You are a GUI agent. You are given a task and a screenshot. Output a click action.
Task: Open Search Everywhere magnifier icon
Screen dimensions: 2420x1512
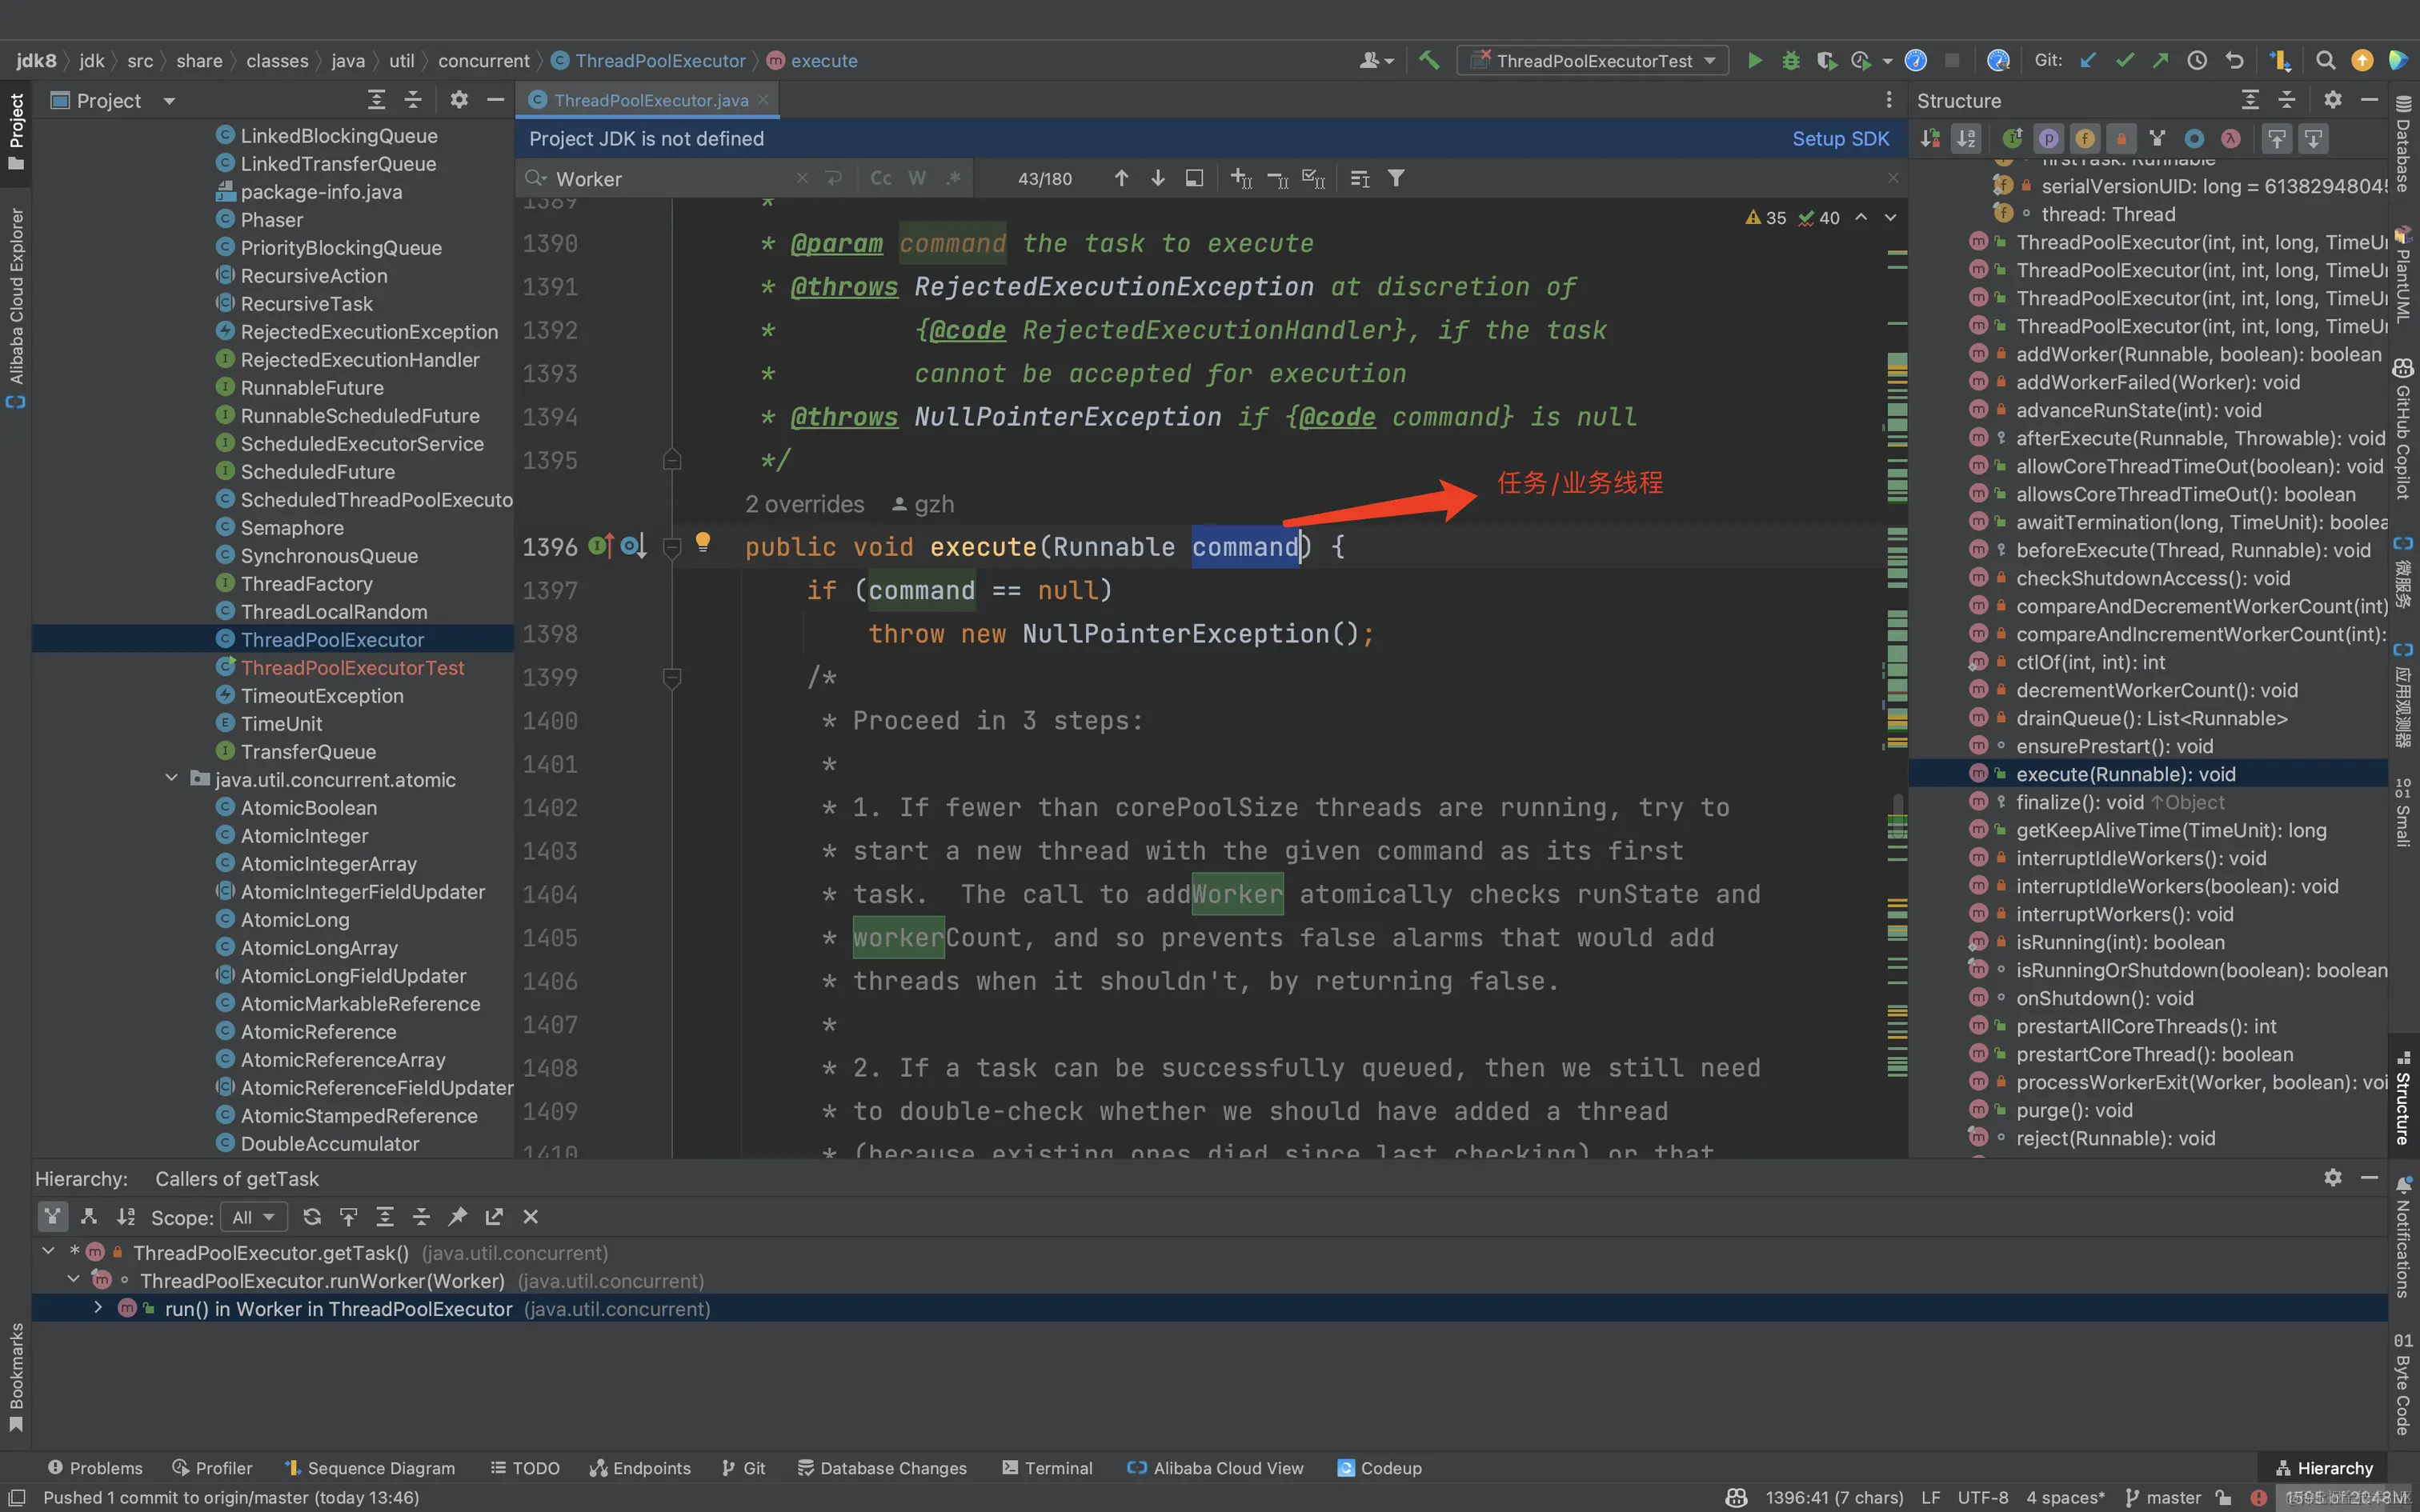[2326, 61]
